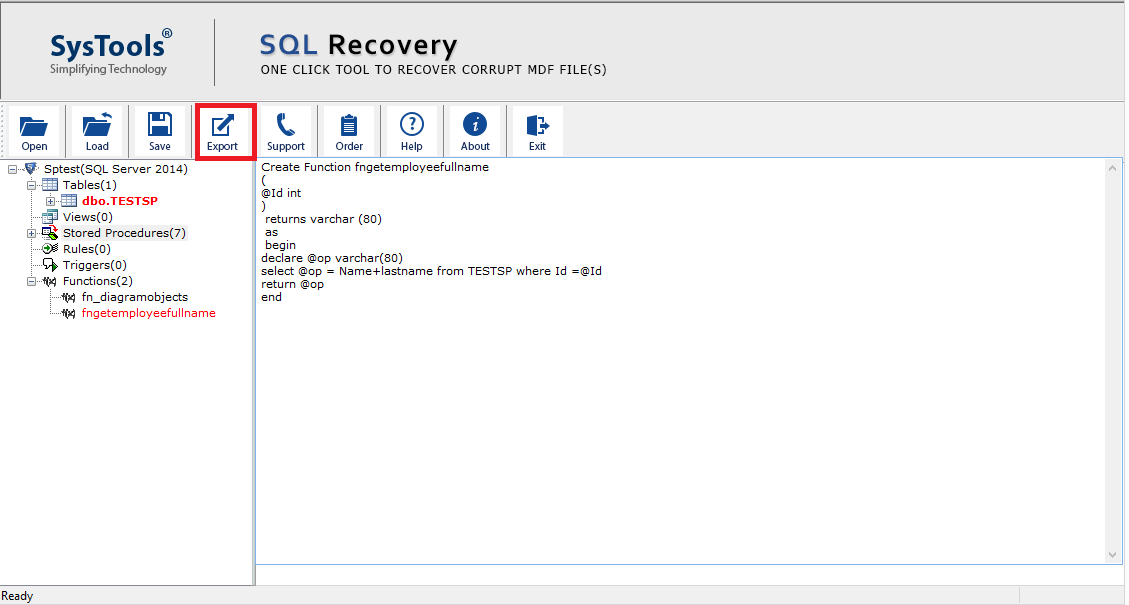
Task: Collapse the Functions(2) tree node
Action: (32, 281)
